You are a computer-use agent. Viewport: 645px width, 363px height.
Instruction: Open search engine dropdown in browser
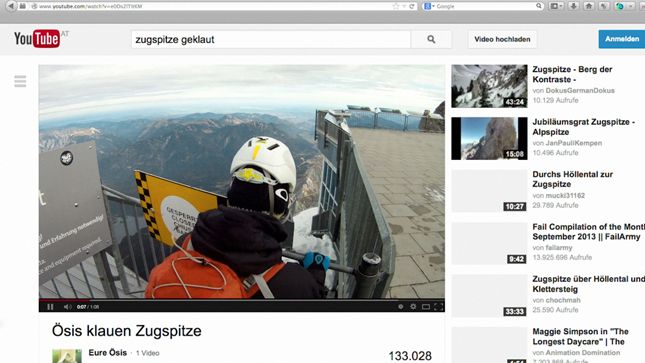point(429,6)
